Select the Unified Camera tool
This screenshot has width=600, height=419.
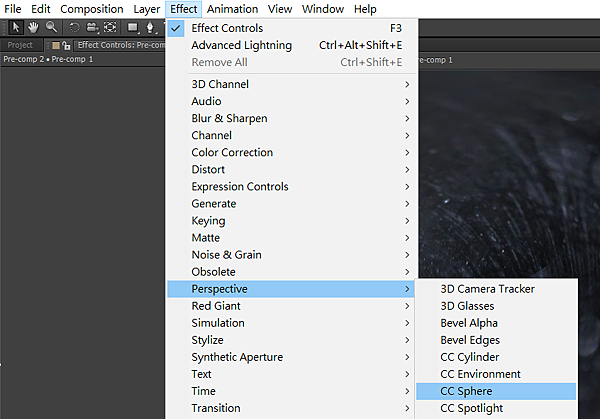[91, 27]
